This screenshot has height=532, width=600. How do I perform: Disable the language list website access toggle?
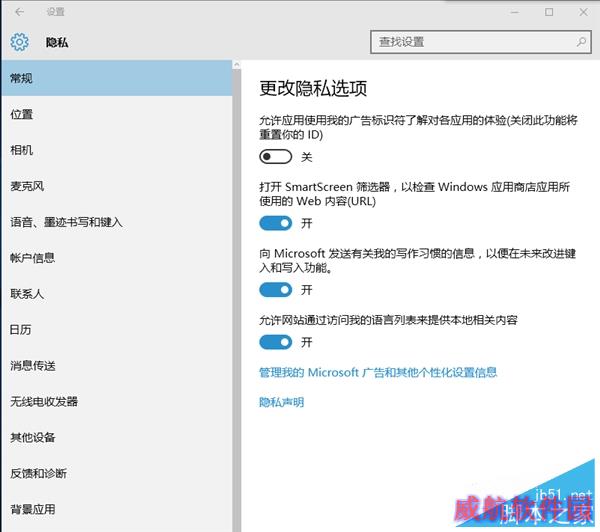(x=276, y=342)
